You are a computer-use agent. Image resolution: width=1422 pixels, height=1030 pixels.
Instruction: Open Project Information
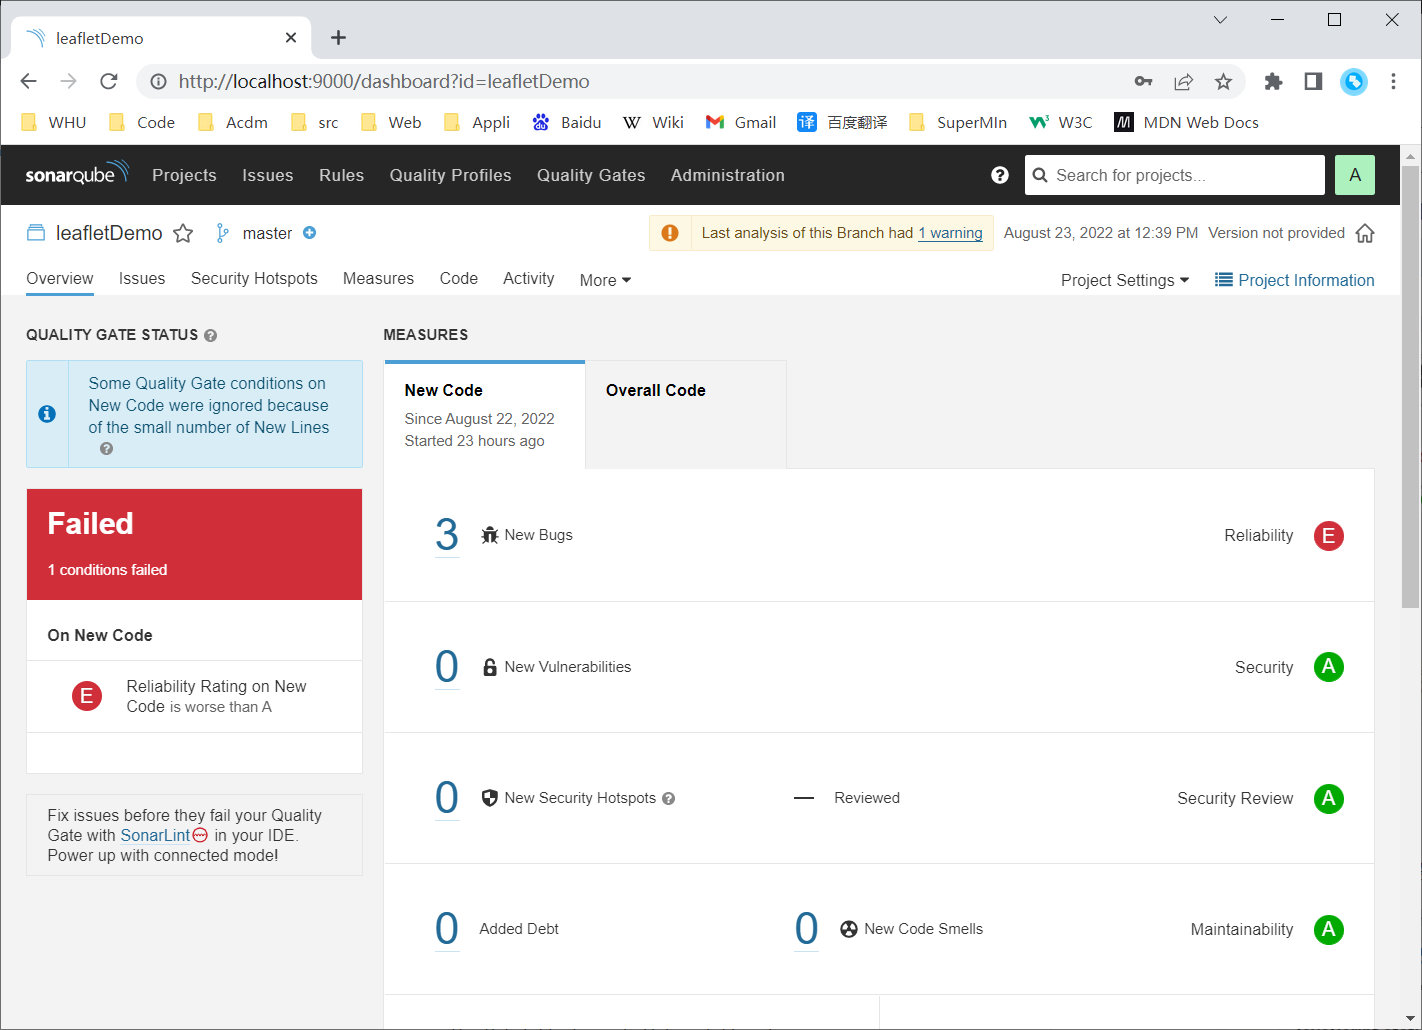point(1294,280)
